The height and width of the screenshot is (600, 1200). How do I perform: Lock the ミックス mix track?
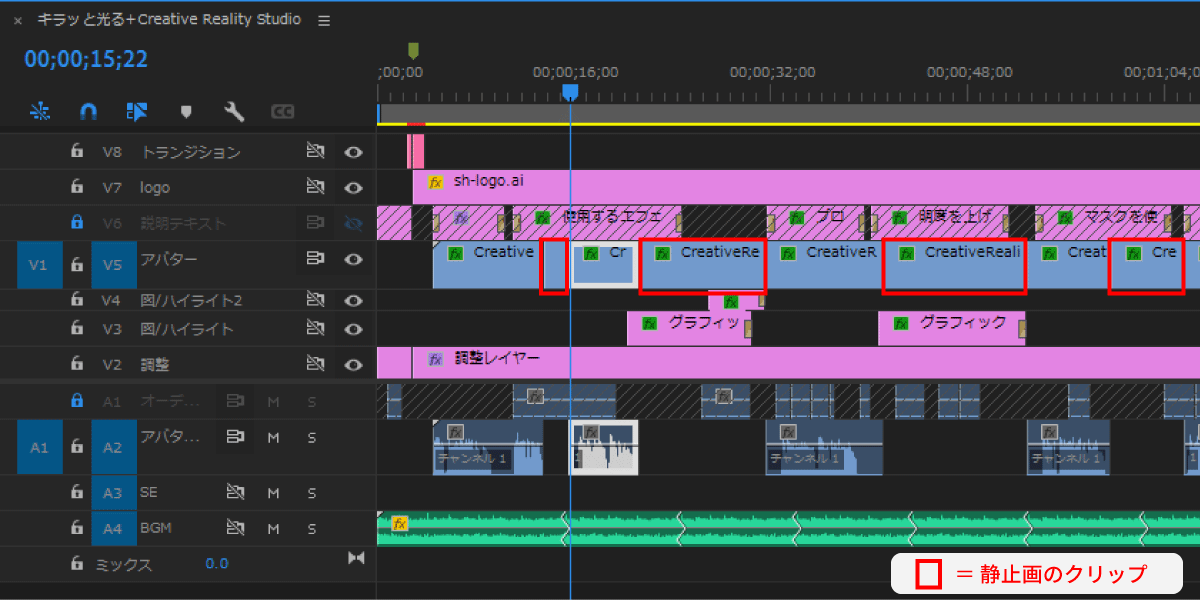76,564
